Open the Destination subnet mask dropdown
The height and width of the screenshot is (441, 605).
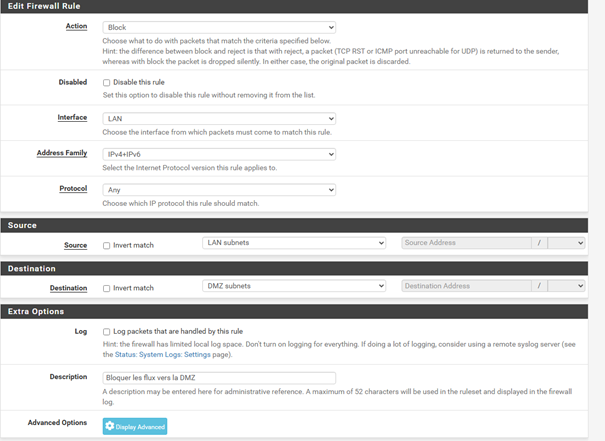(566, 286)
